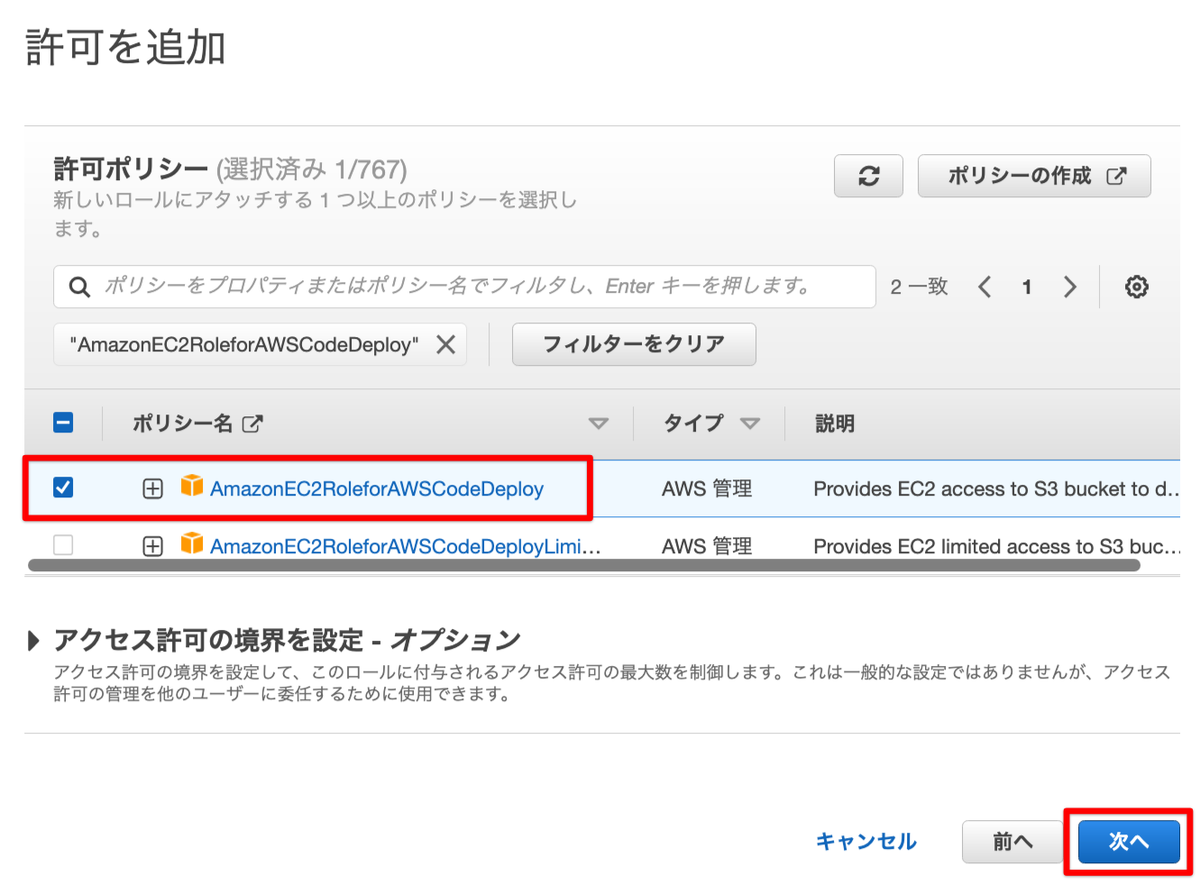
Task: Click フィルターをクリア button
Action: 634,345
